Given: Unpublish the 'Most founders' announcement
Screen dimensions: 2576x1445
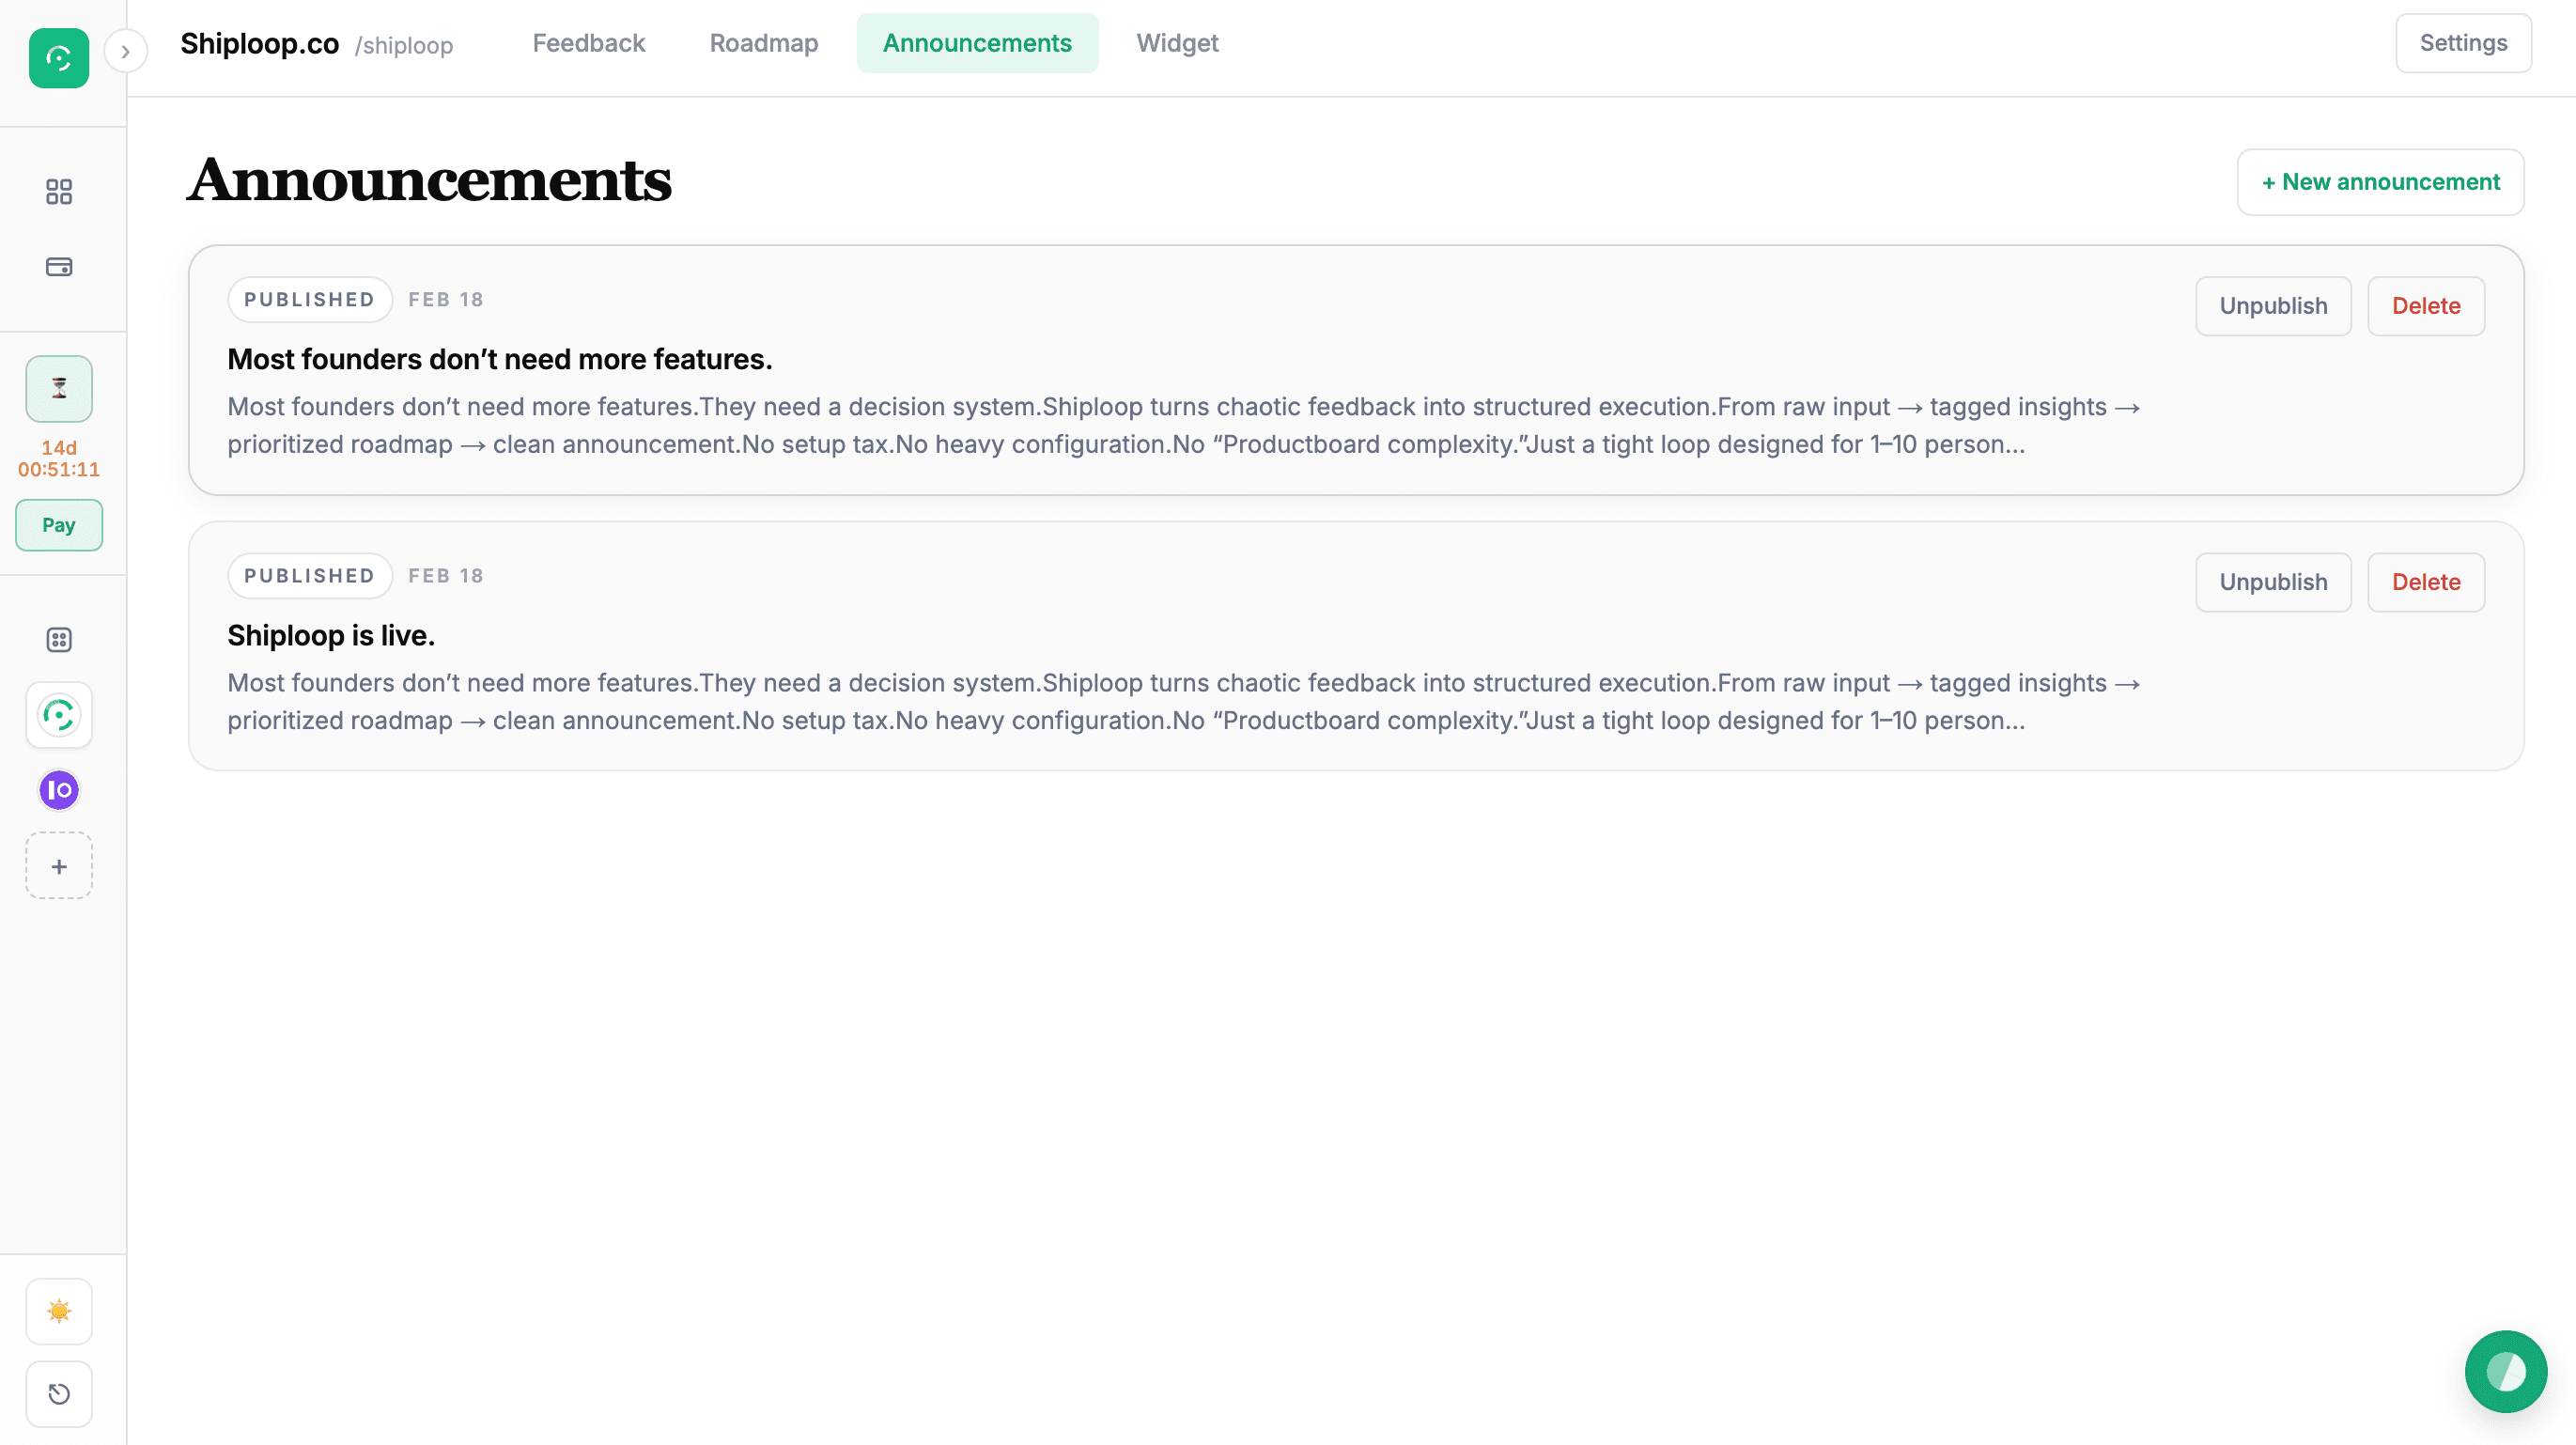Looking at the screenshot, I should click(2273, 305).
